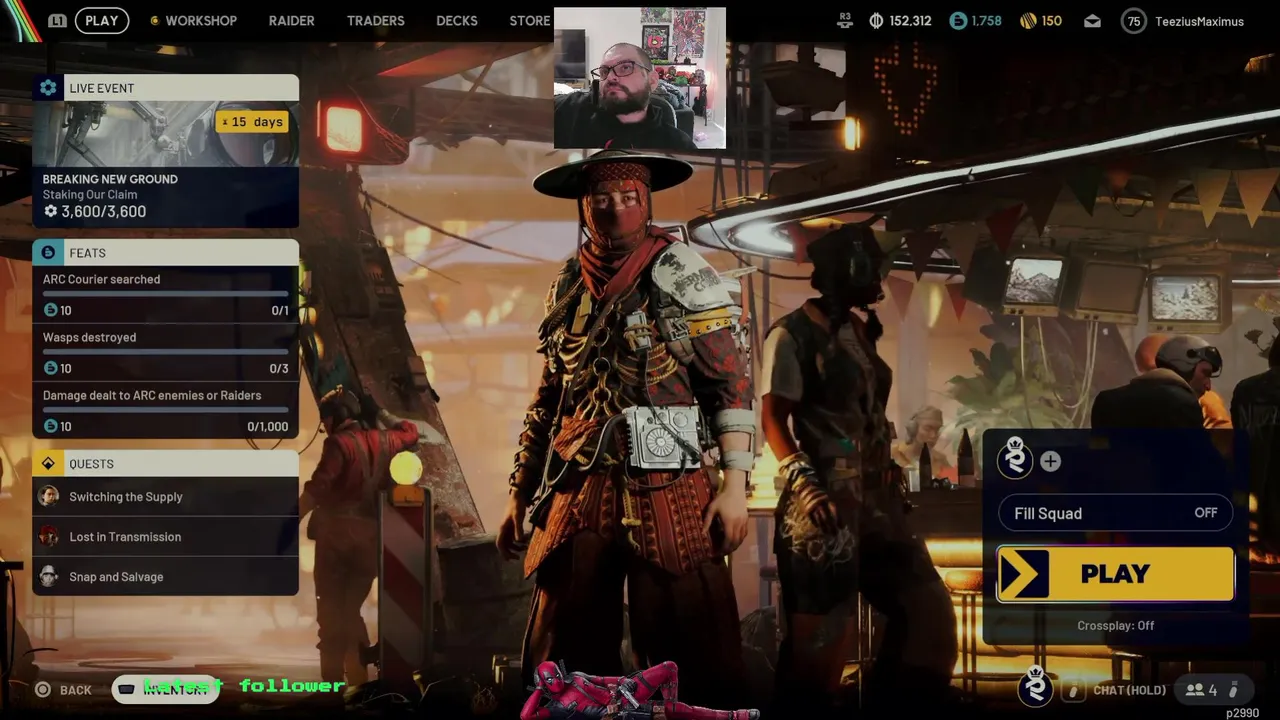1280x720 pixels.
Task: Open CHAT (HOLD) prompt
Action: 1129,690
